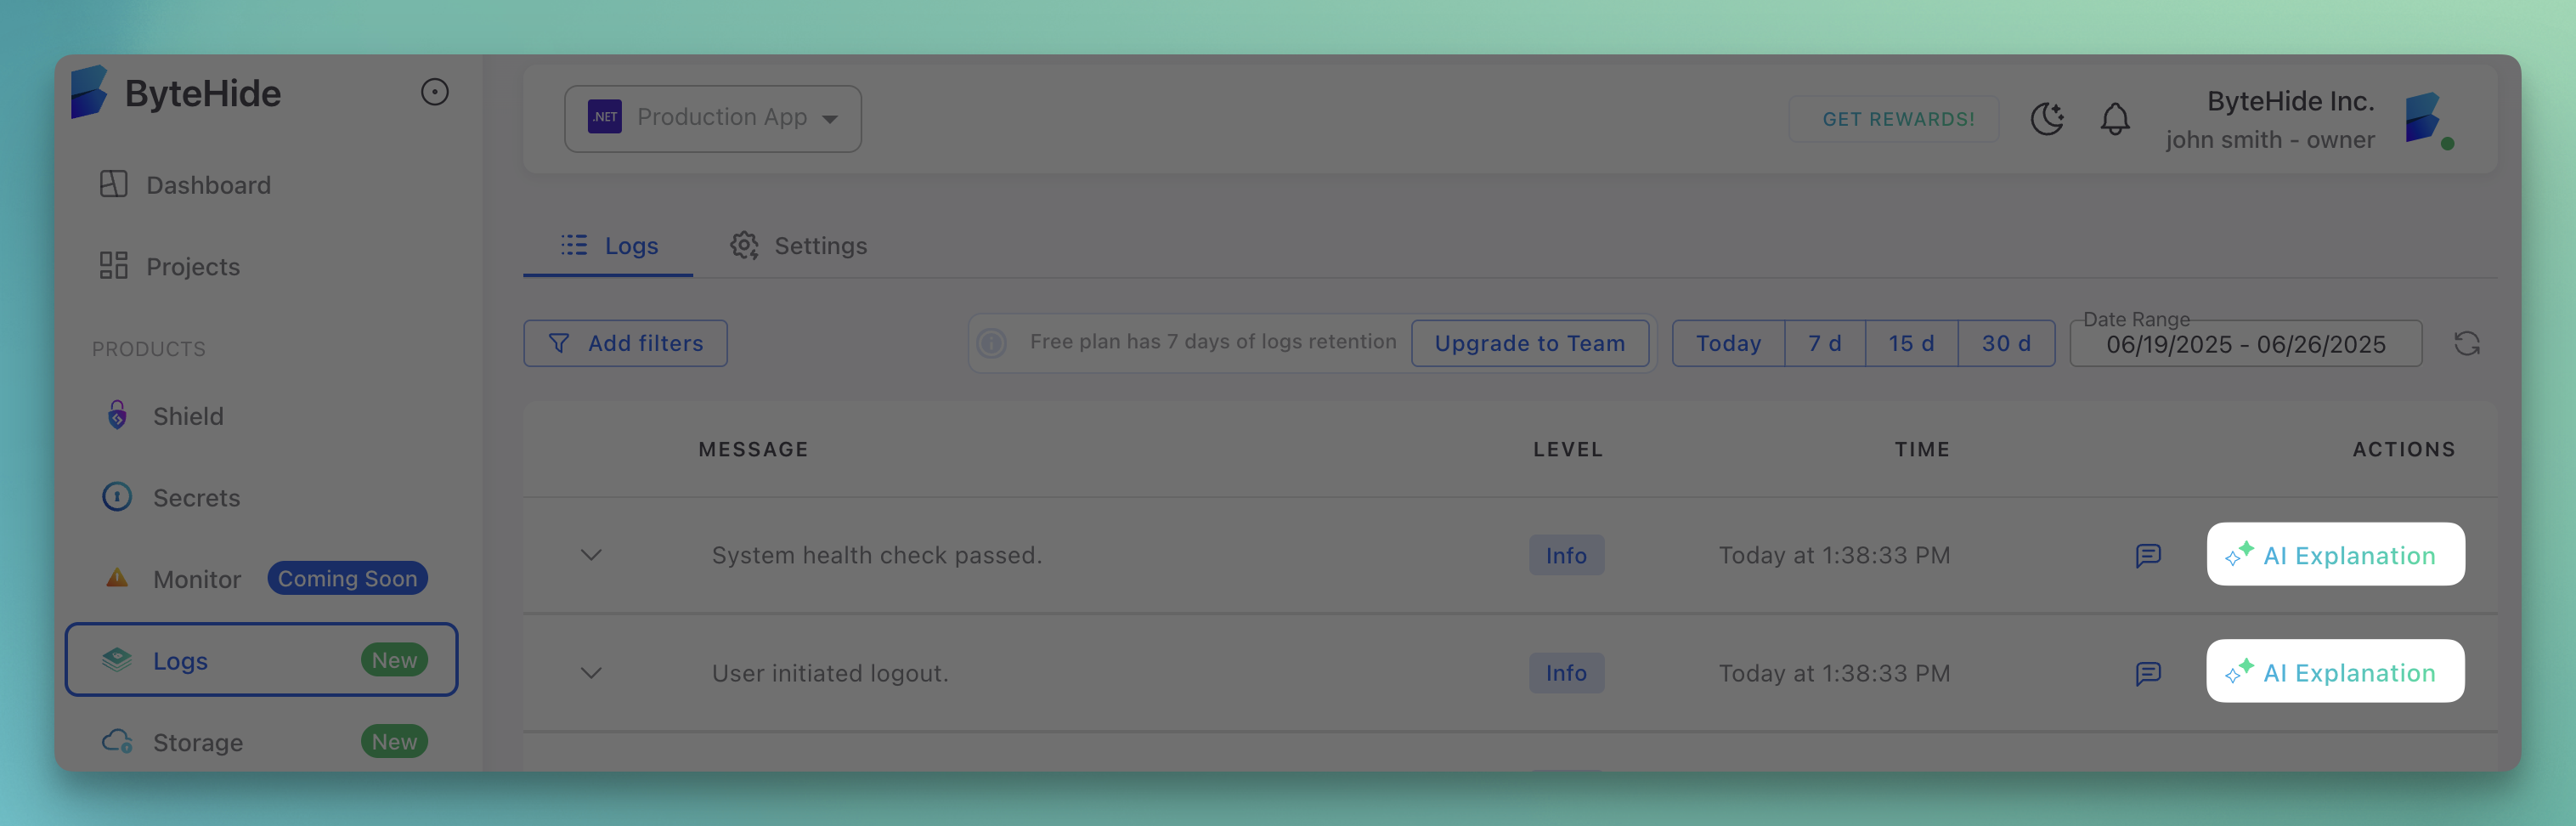This screenshot has width=2576, height=826.
Task: Click the Upgrade to Team button
Action: pyautogui.click(x=1529, y=343)
